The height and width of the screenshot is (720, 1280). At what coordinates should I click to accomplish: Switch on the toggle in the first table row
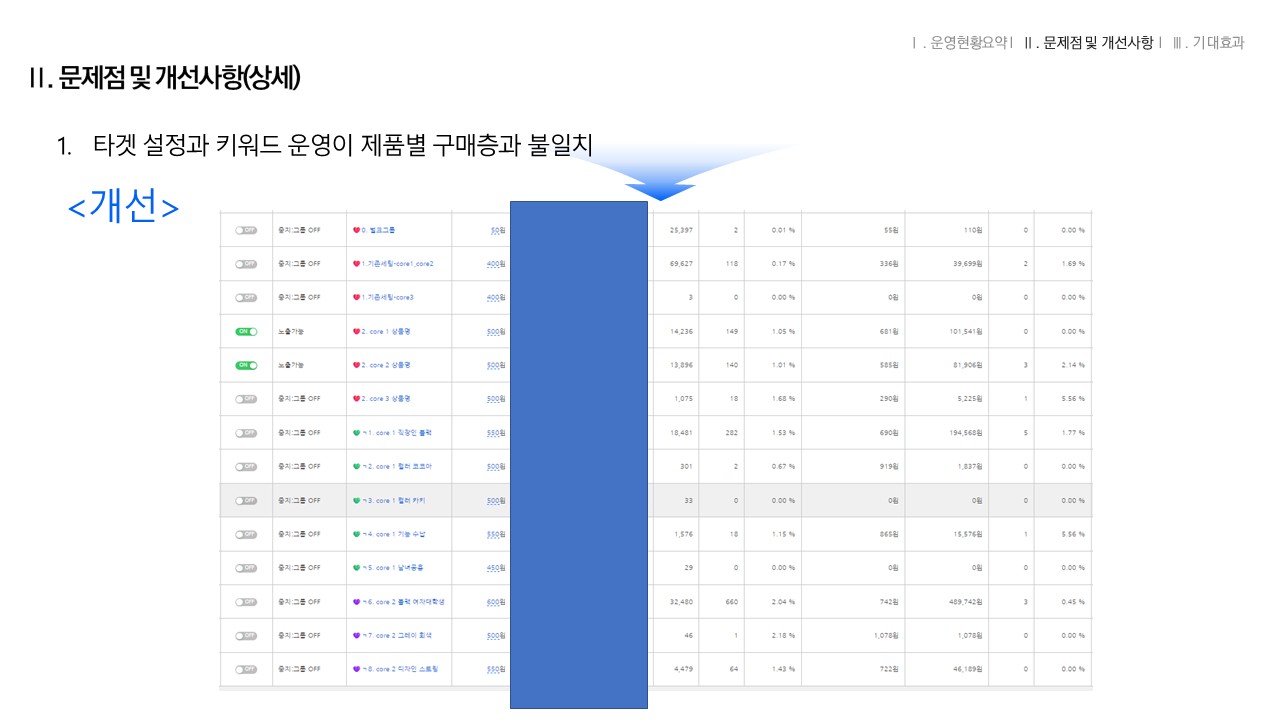[246, 230]
